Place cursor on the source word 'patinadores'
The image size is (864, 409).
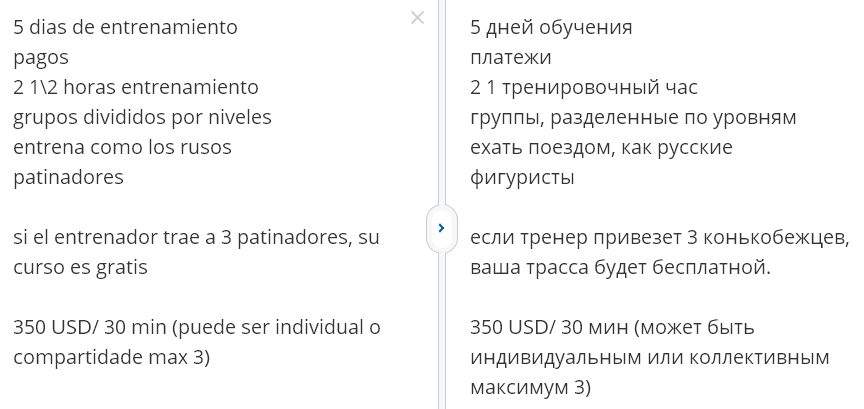point(68,177)
